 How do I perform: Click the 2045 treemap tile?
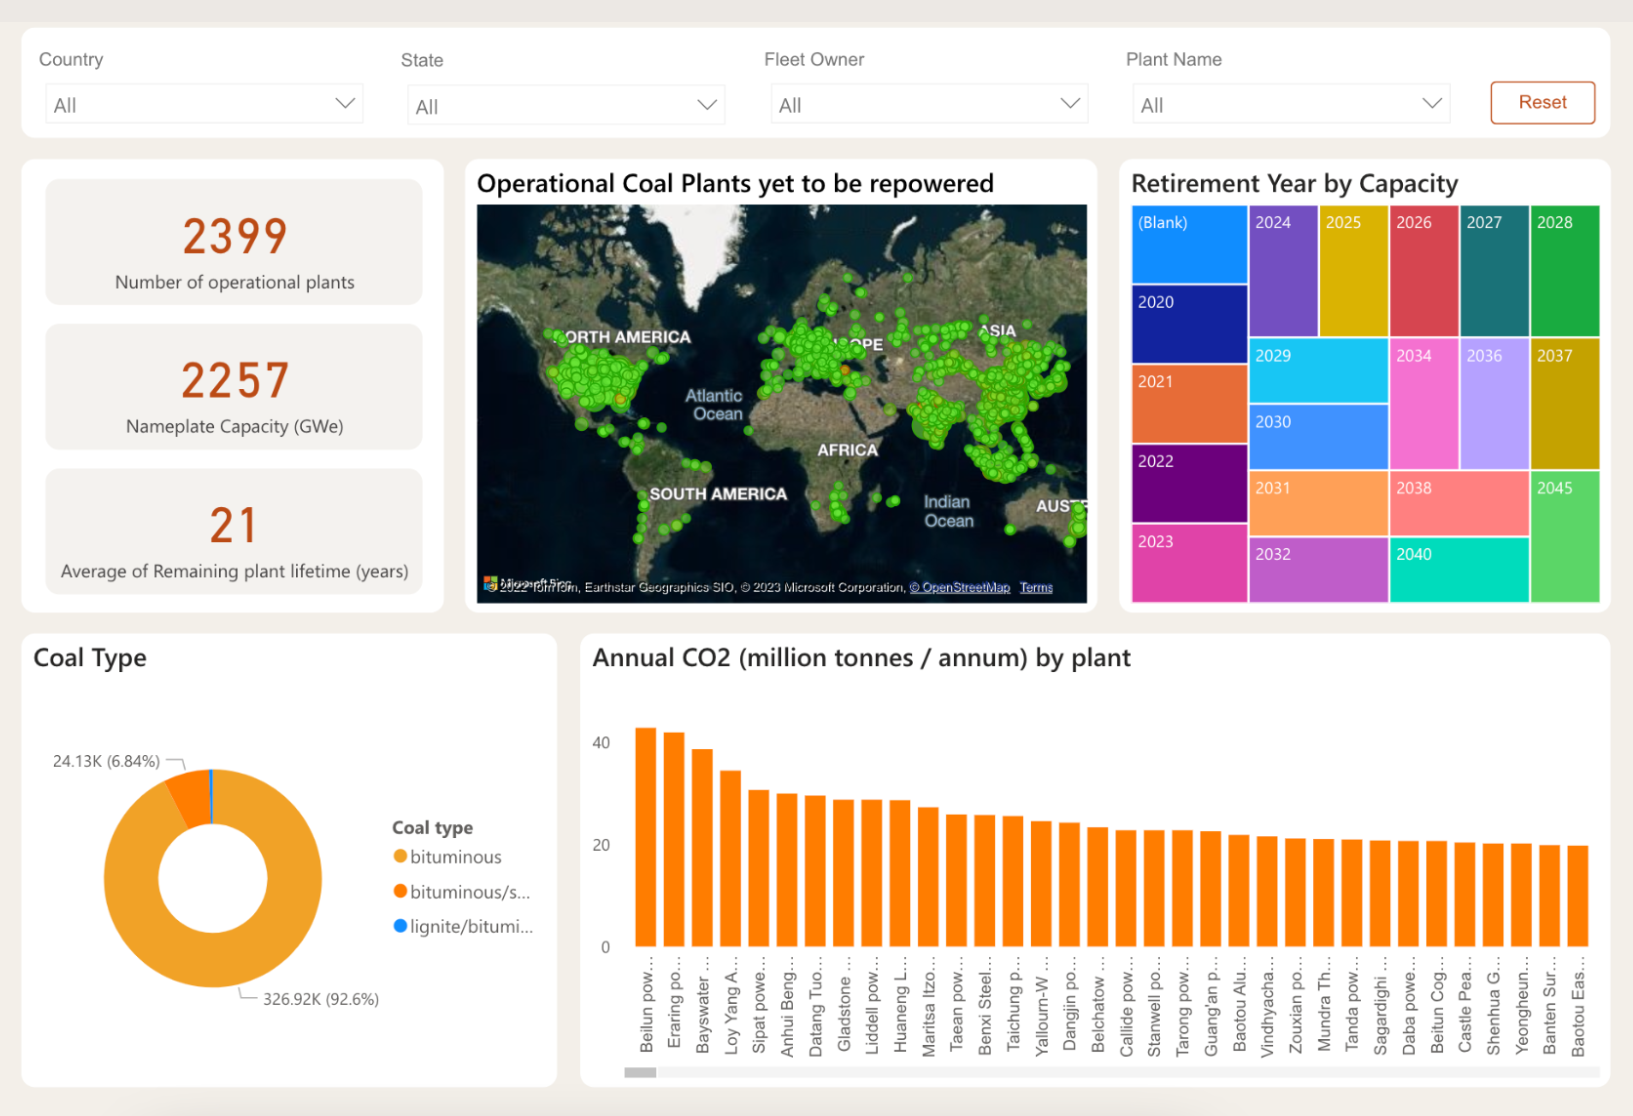[1565, 537]
